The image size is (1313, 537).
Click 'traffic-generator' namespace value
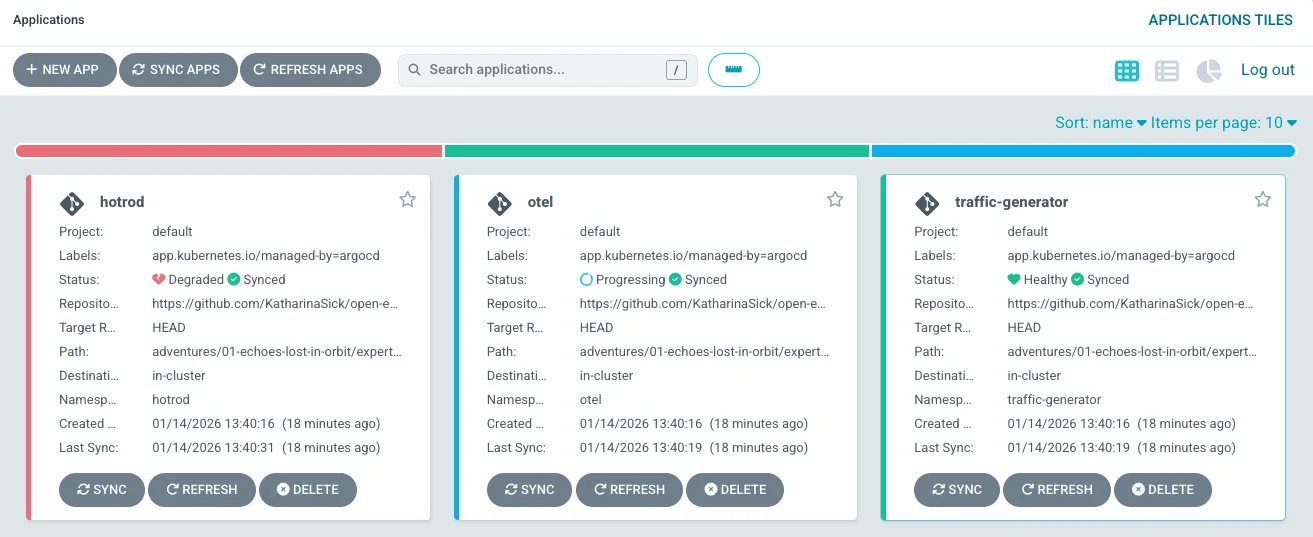pyautogui.click(x=1054, y=400)
